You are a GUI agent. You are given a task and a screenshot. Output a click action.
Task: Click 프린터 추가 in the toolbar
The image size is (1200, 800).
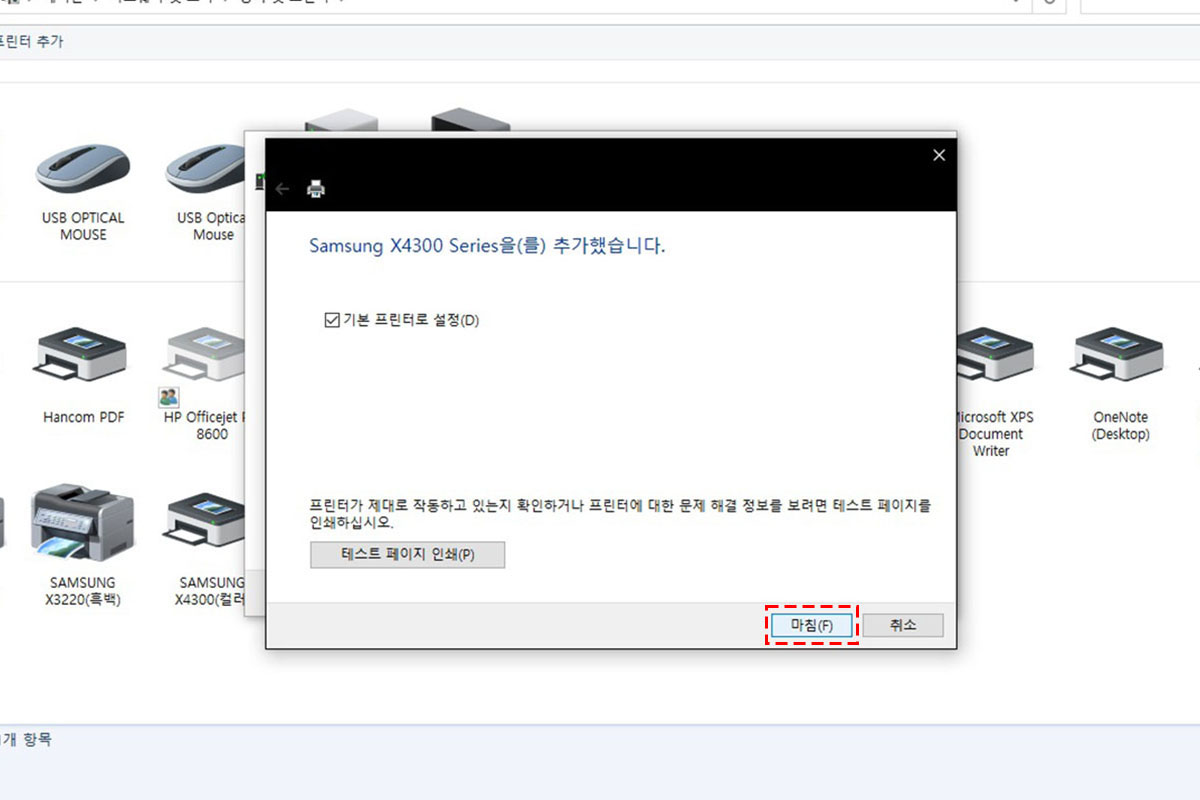[x=33, y=42]
